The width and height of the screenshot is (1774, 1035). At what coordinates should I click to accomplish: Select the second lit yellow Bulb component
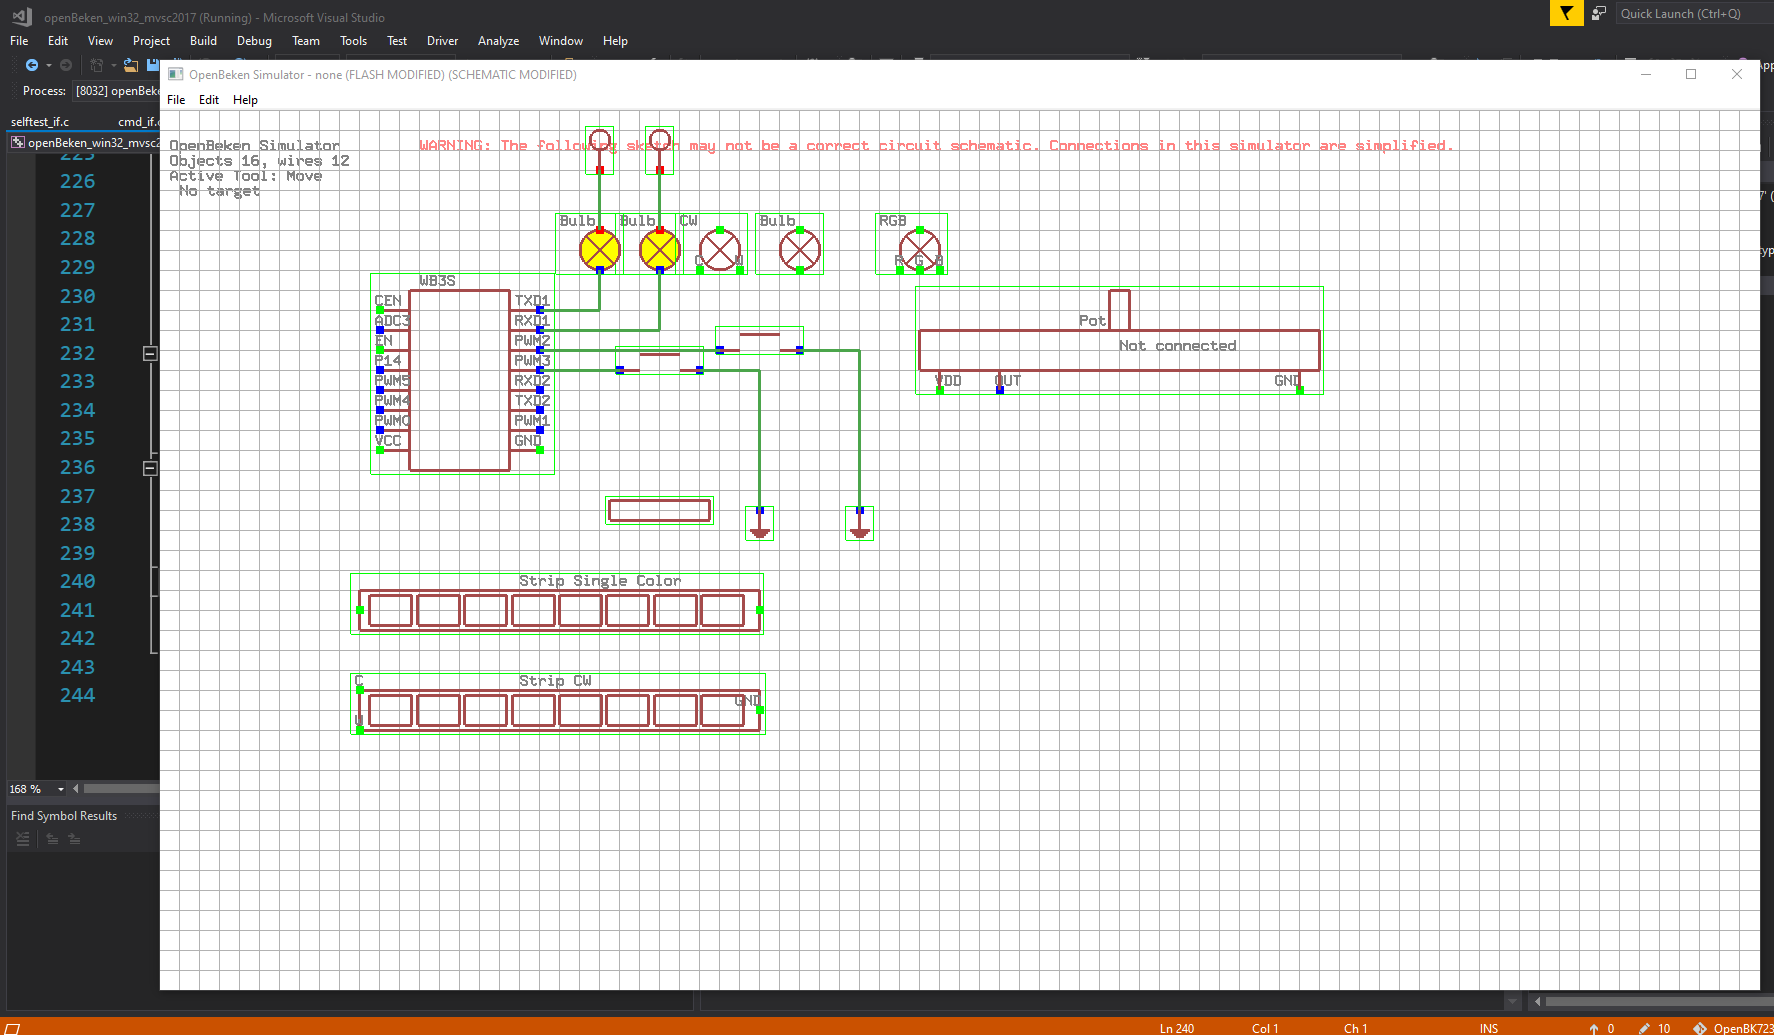(660, 250)
